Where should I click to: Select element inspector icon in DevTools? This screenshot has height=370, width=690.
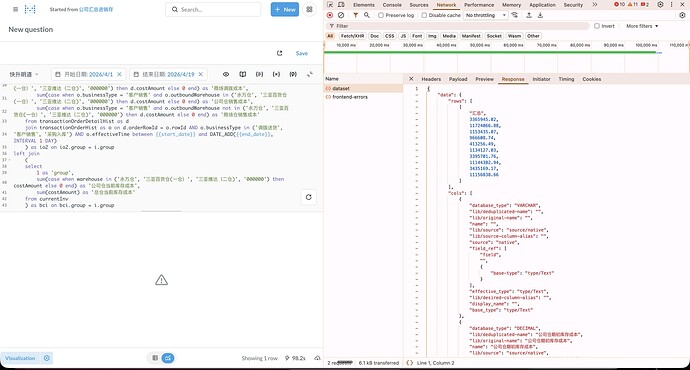[x=330, y=4]
